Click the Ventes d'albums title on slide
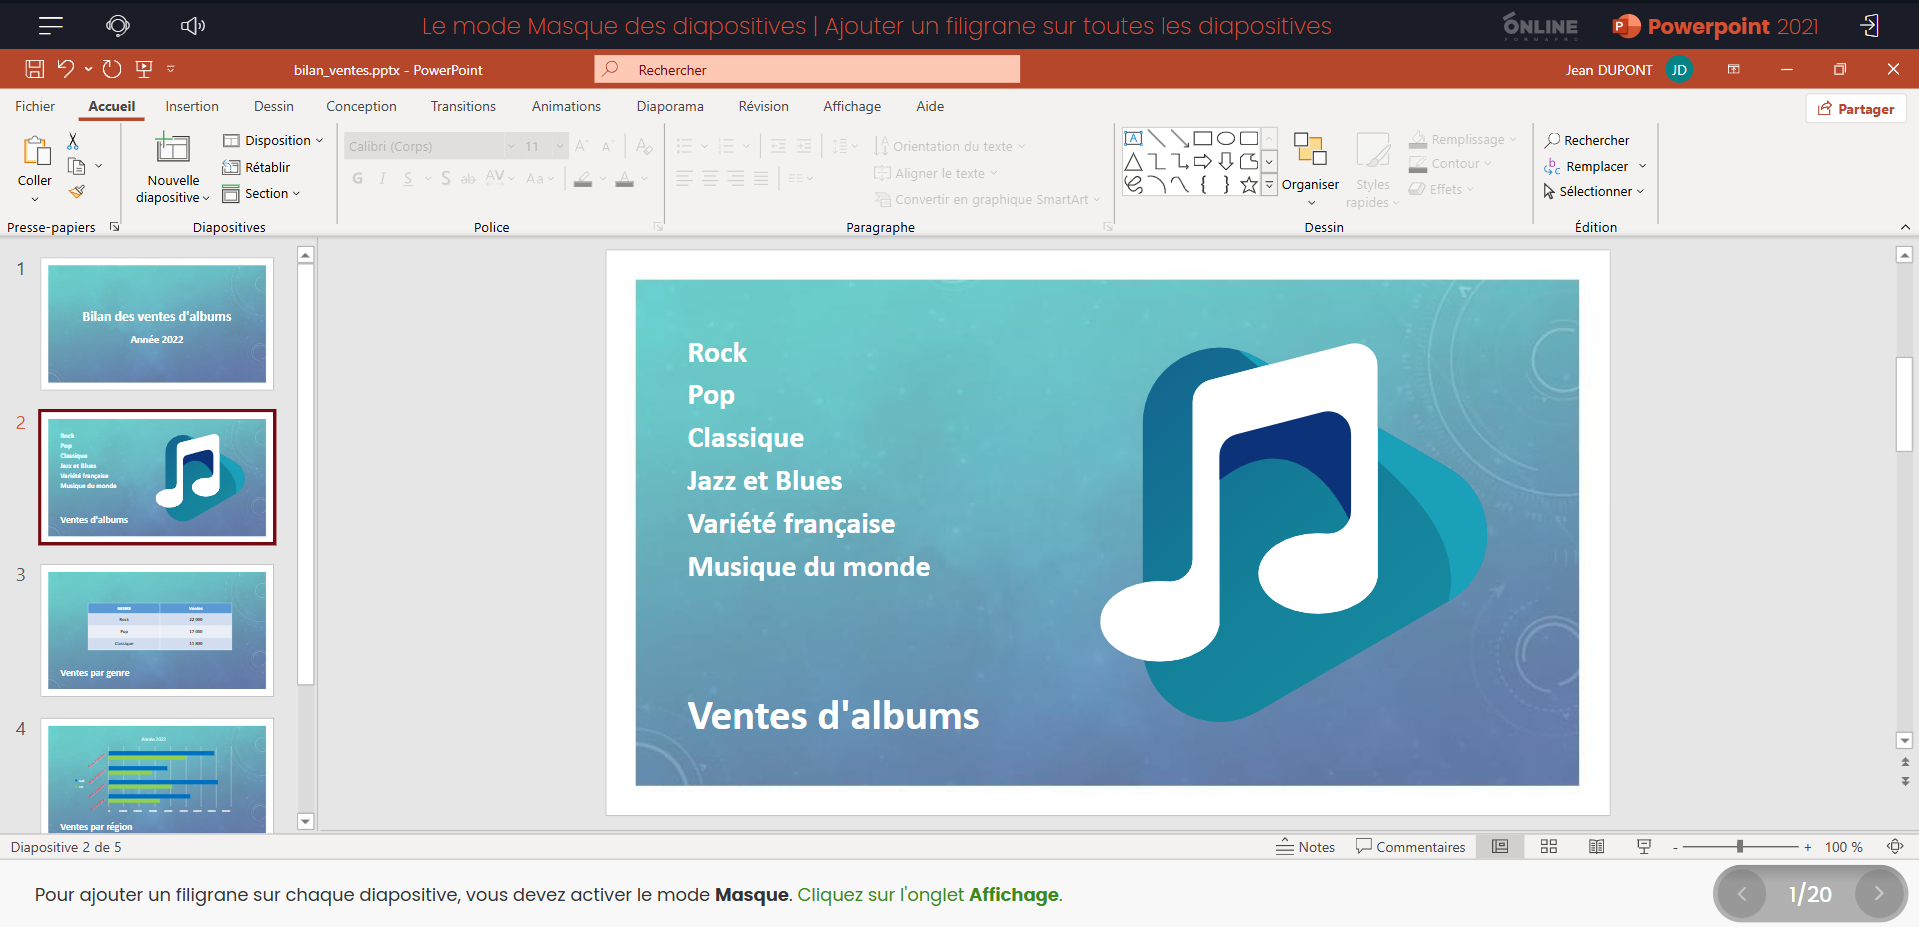1919x927 pixels. tap(833, 716)
